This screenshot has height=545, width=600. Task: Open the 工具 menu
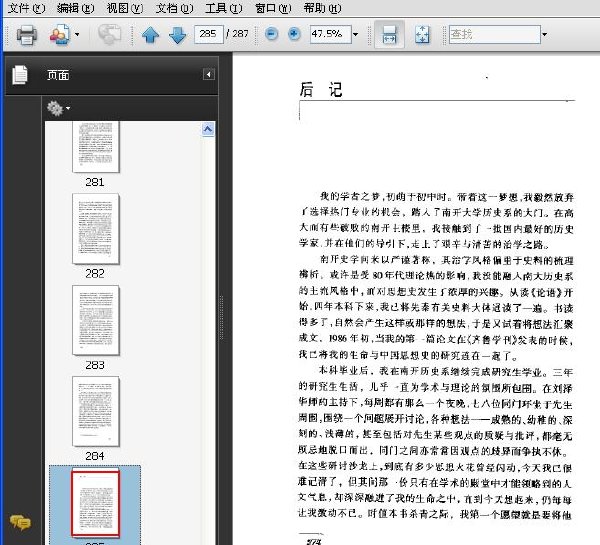[223, 8]
